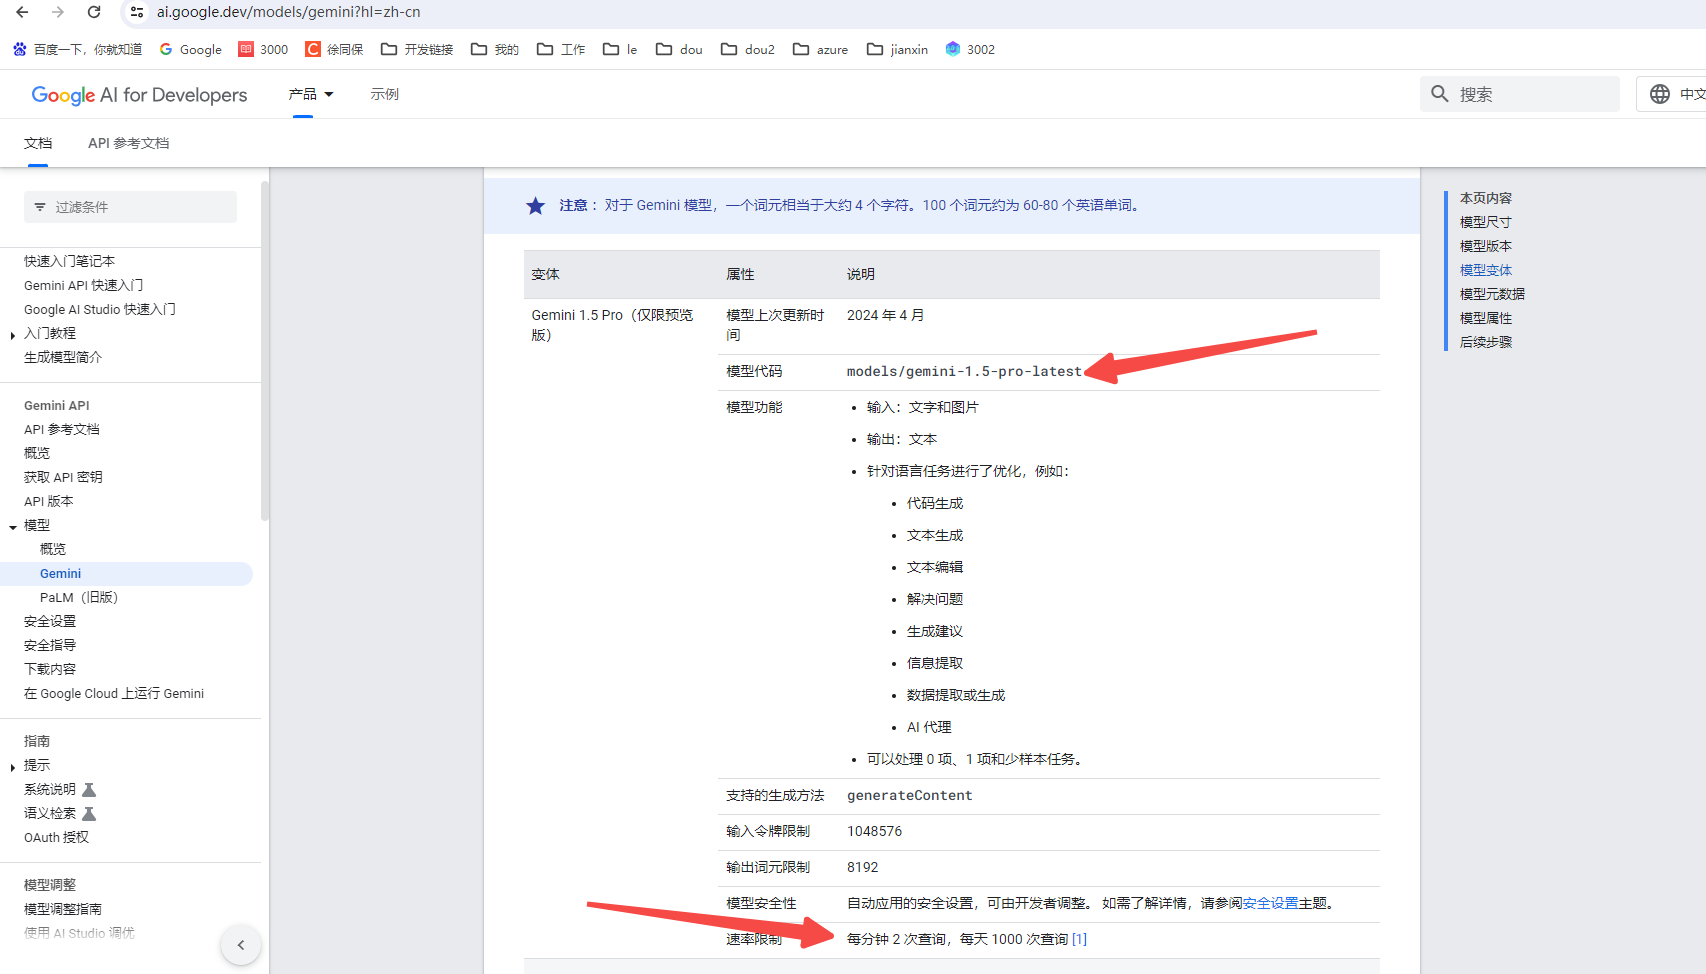The image size is (1706, 974).
Task: Go back with the browser back arrow
Action: (x=22, y=12)
